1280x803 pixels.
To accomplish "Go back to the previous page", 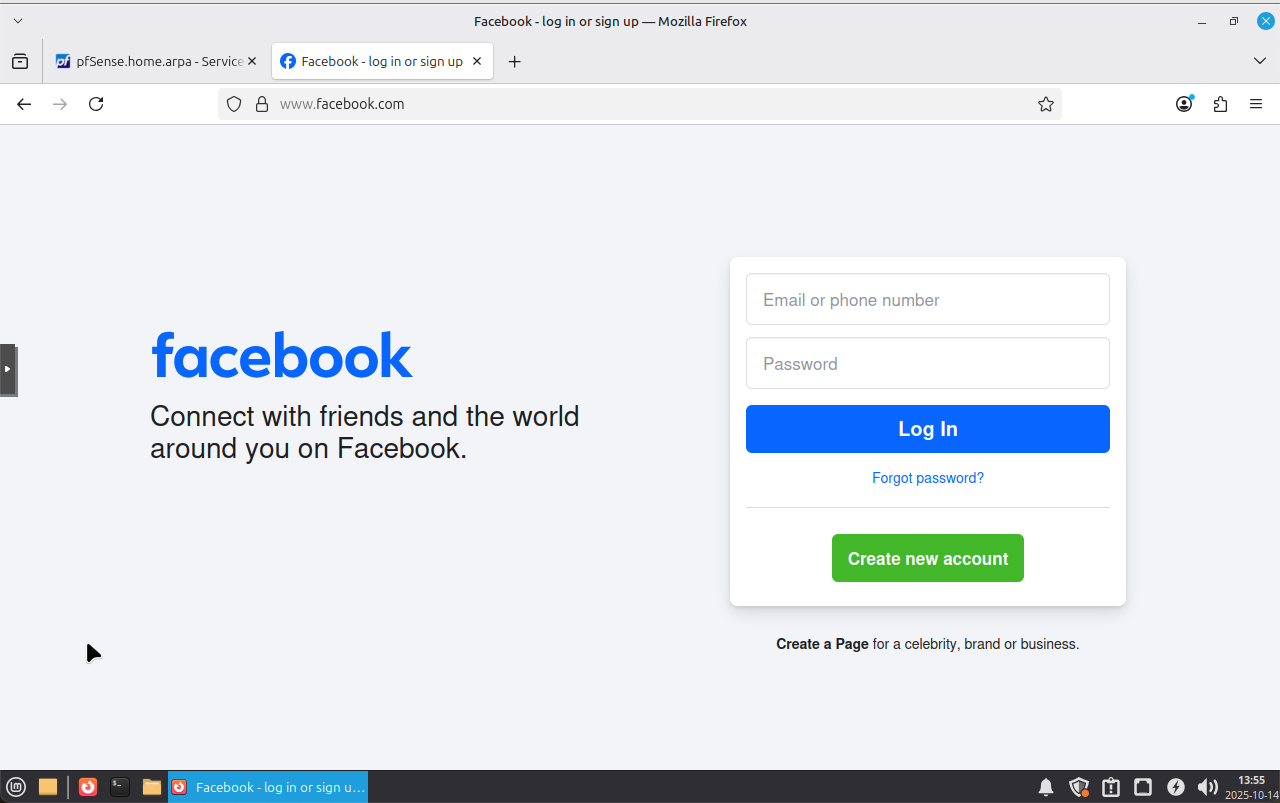I will pyautogui.click(x=24, y=104).
